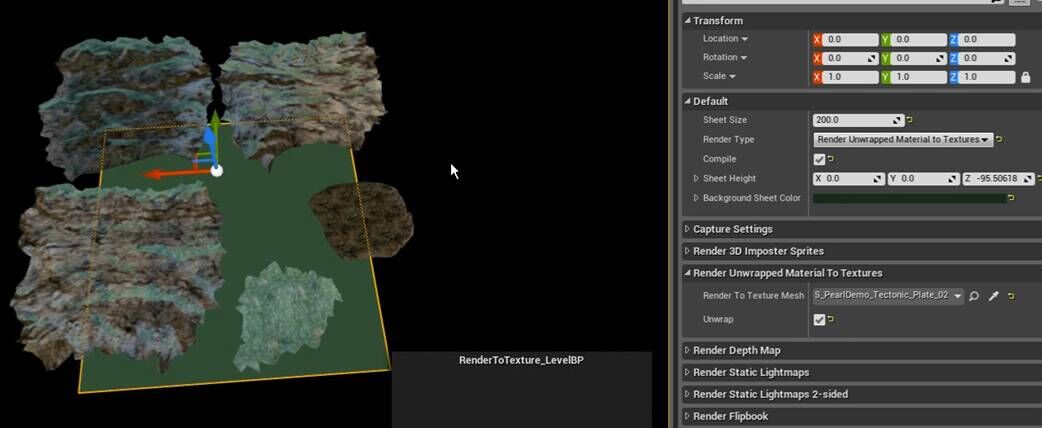Screen dimensions: 1042x428
Task: Reset Render Type to default arrow
Action: tap(1000, 140)
